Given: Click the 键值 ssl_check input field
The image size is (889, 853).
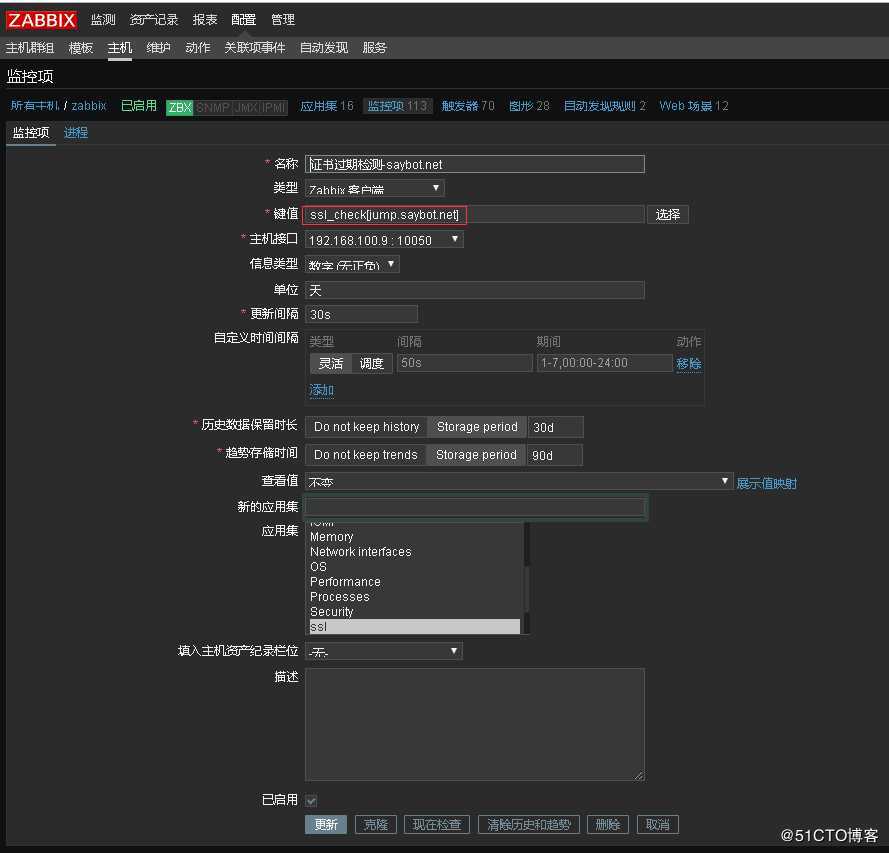Looking at the screenshot, I should (475, 215).
